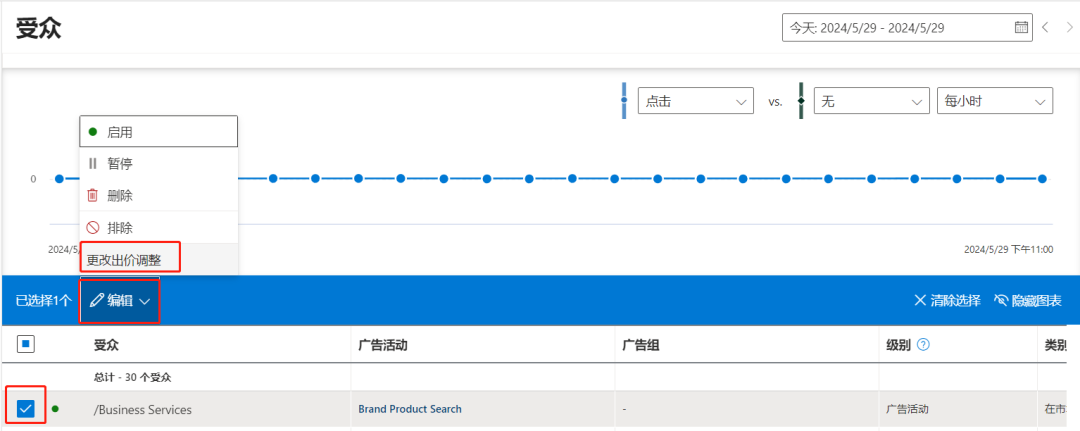The width and height of the screenshot is (1080, 431).
Task: Tick the /Business Services row checkbox
Action: pos(25,409)
